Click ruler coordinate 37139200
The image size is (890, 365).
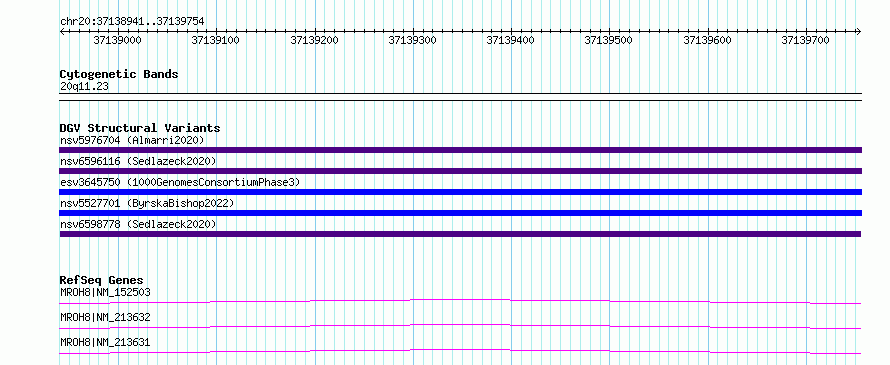[x=314, y=40]
